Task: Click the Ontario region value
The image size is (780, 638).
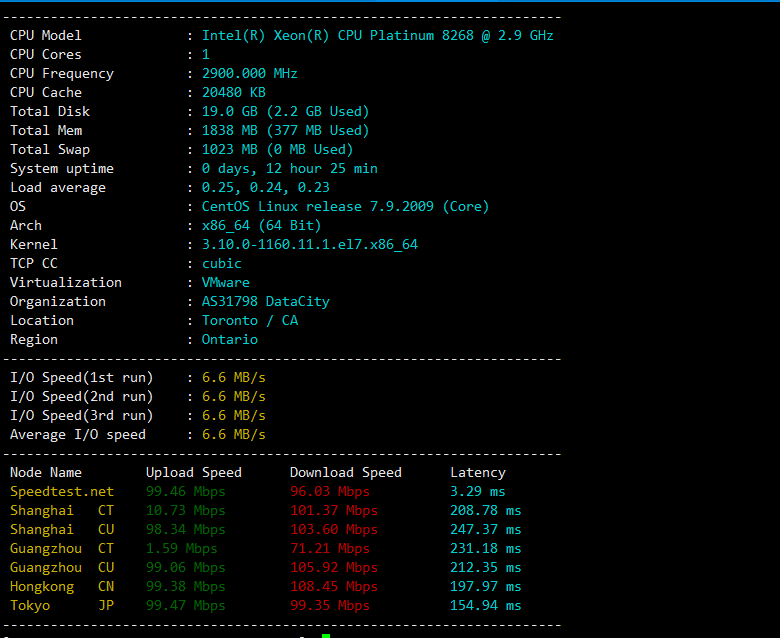Action: [x=229, y=339]
